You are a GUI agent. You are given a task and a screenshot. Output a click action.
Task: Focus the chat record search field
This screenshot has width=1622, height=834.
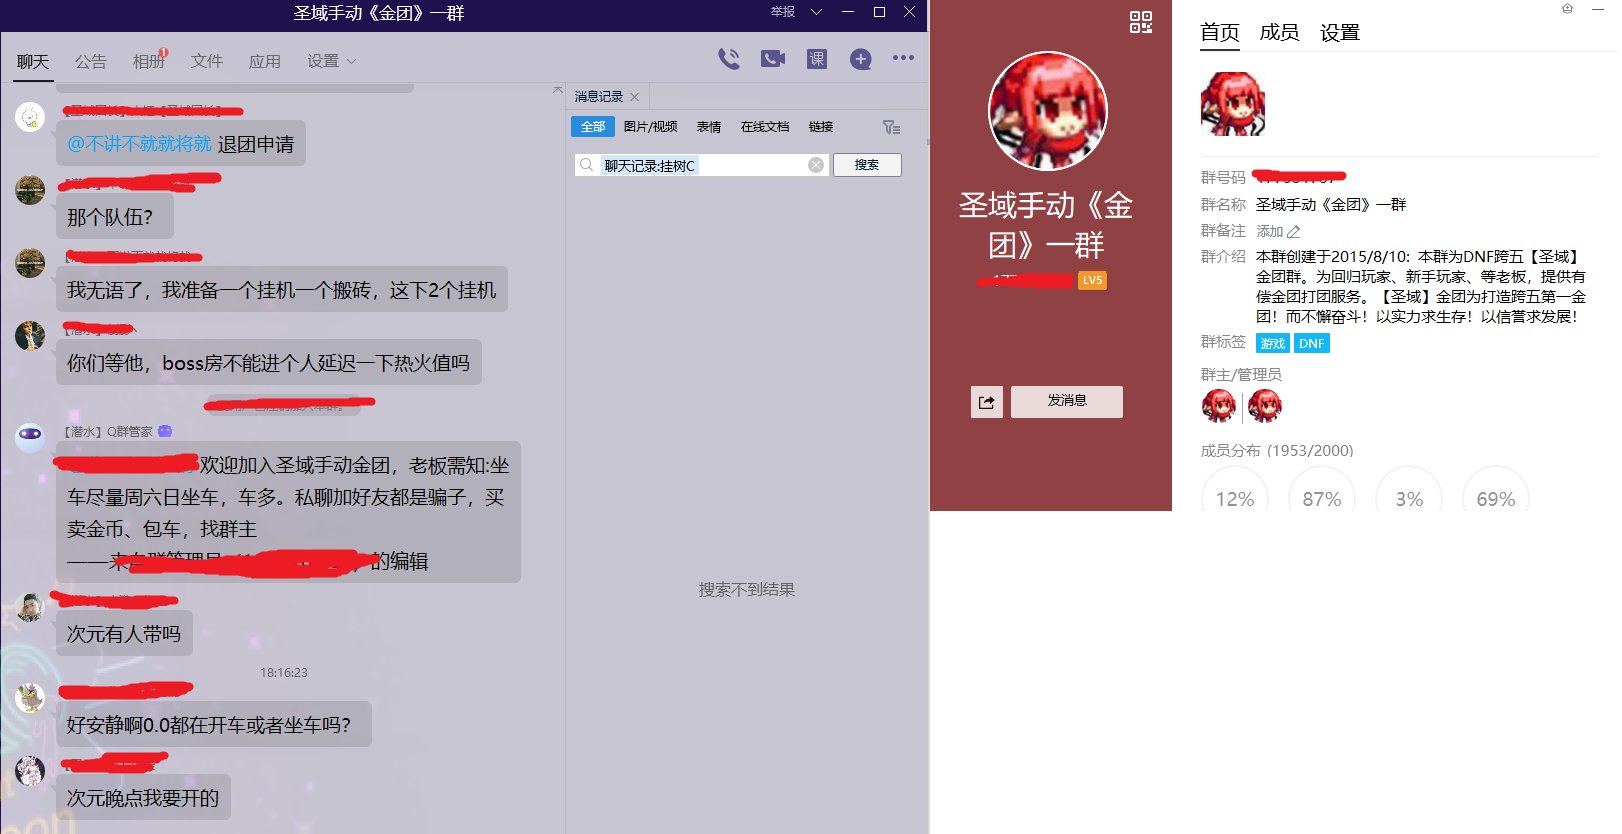pos(701,165)
